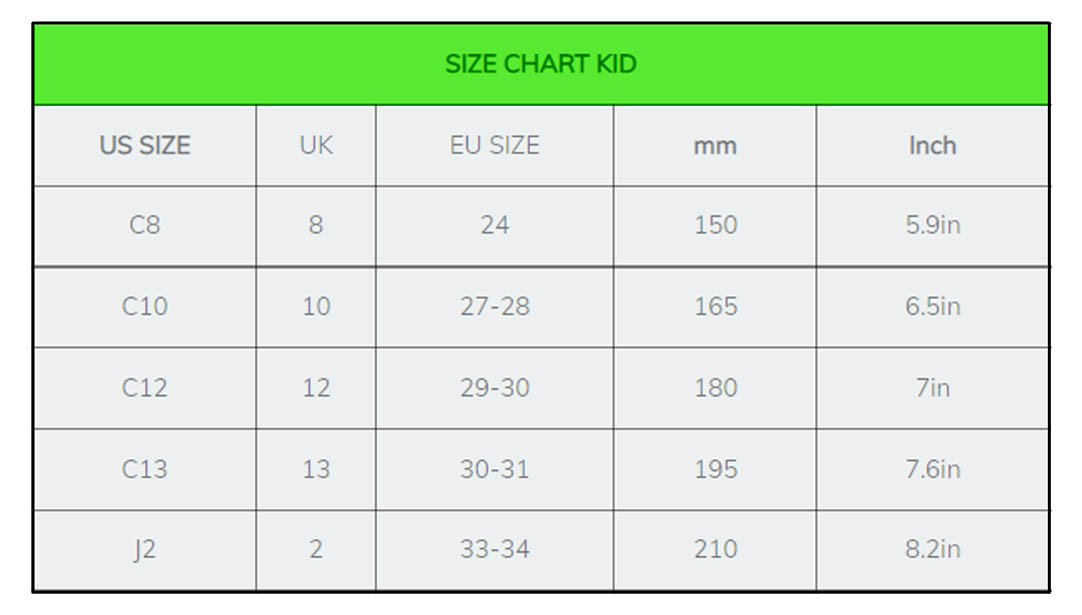Click the C8 US size cell
The height and width of the screenshot is (615, 1082).
click(145, 225)
